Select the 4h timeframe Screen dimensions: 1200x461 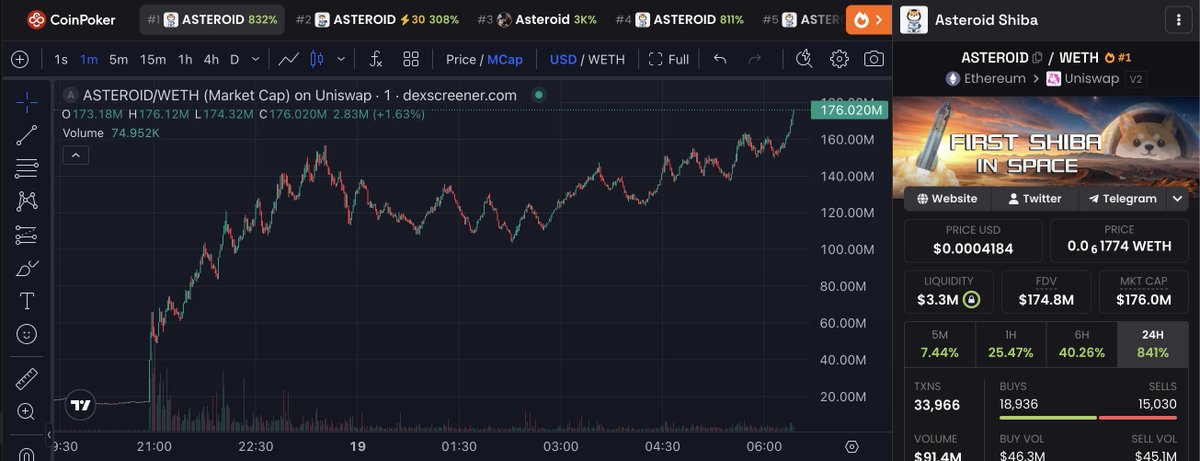211,59
